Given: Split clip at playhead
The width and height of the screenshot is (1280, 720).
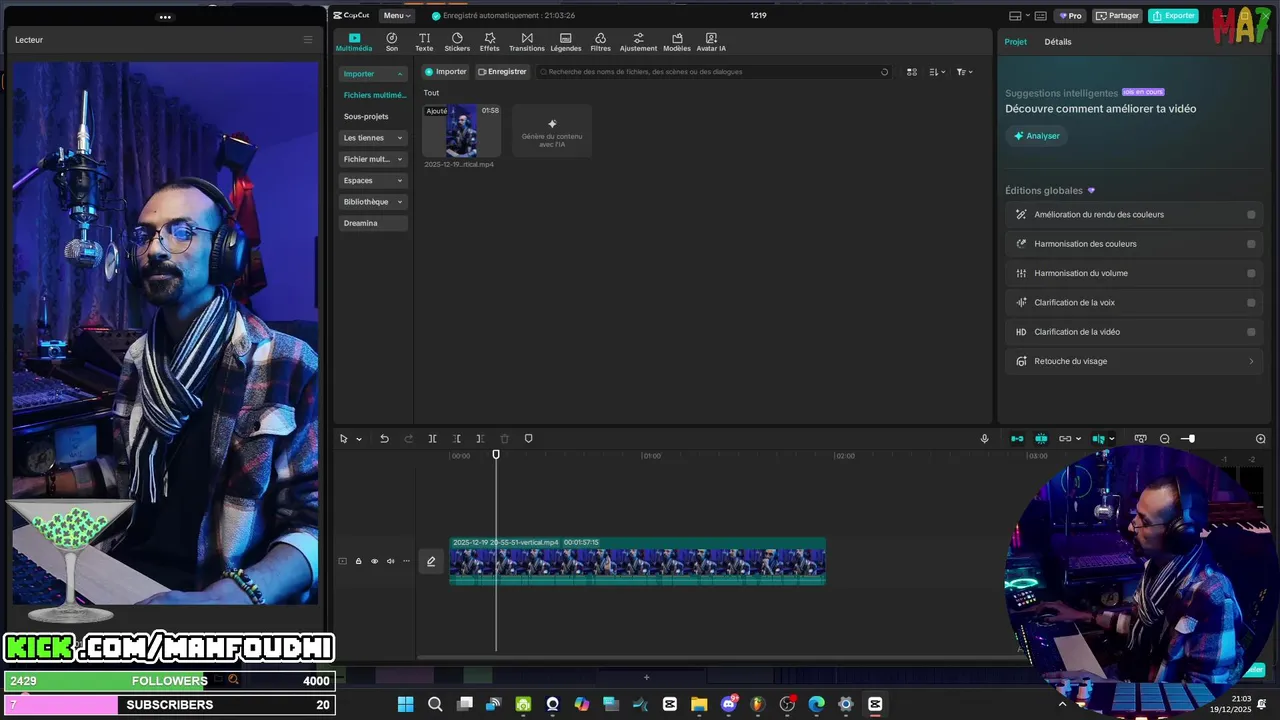Looking at the screenshot, I should (x=432, y=439).
